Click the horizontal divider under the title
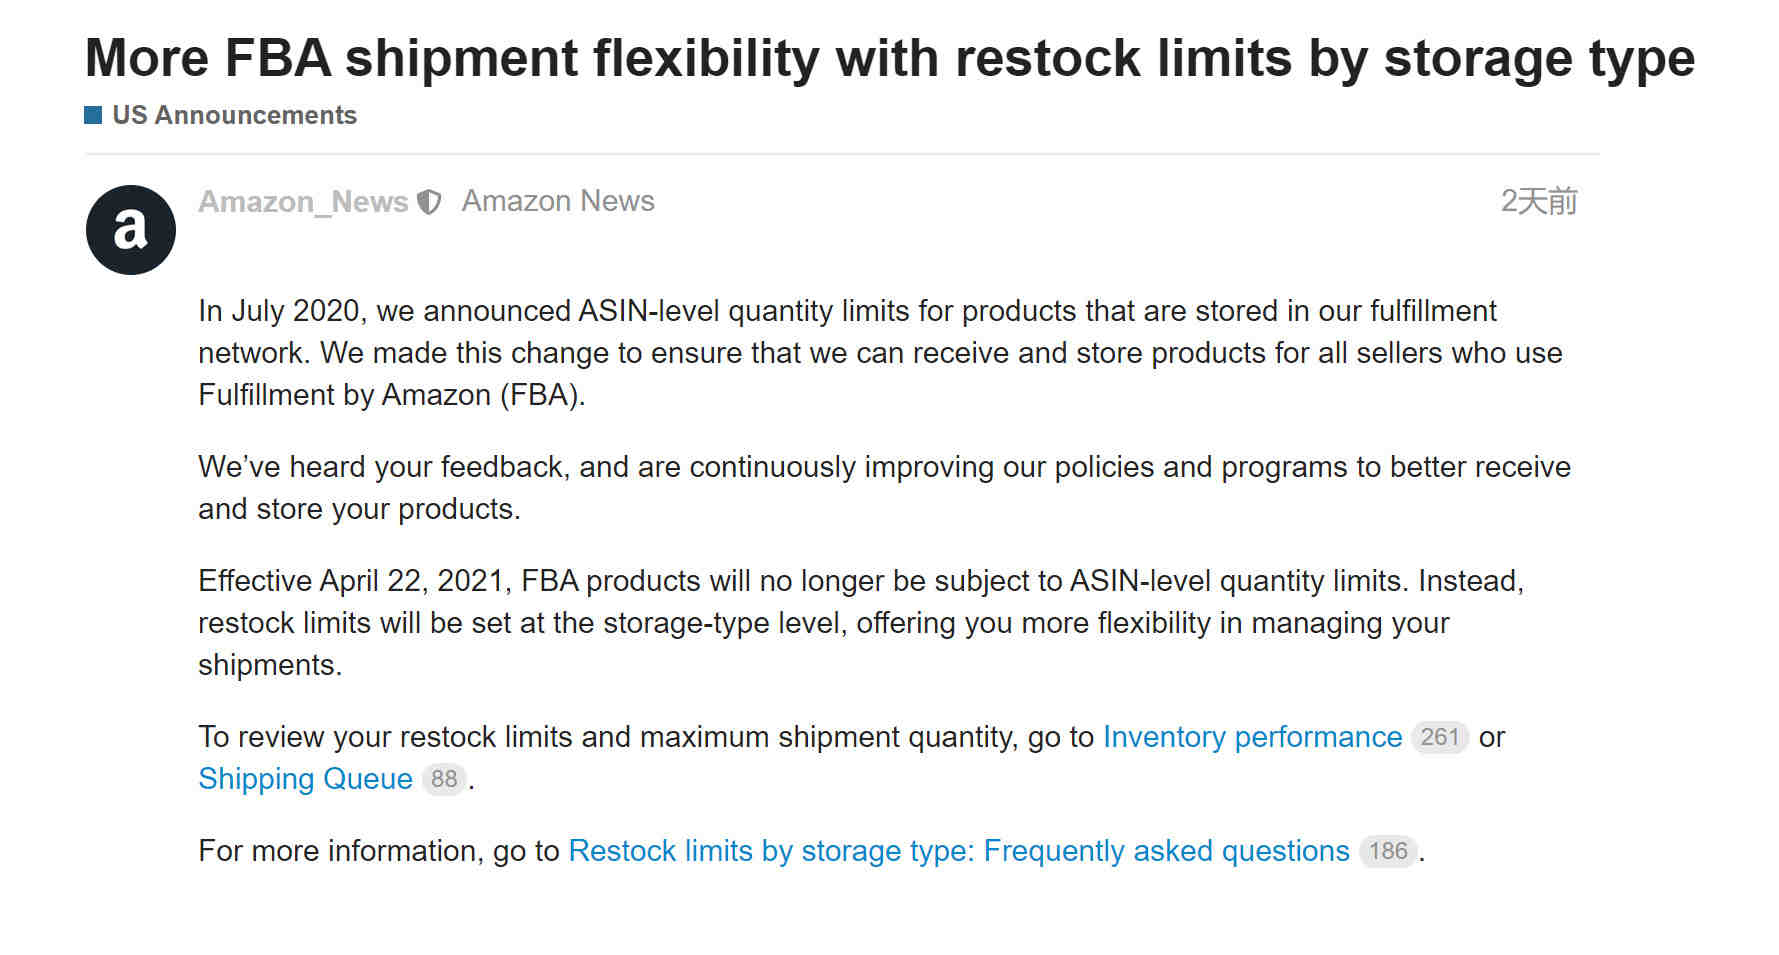 pos(842,154)
